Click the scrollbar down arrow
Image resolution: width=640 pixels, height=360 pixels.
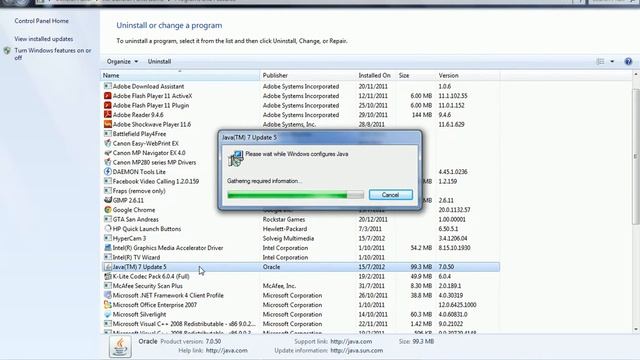coord(636,329)
